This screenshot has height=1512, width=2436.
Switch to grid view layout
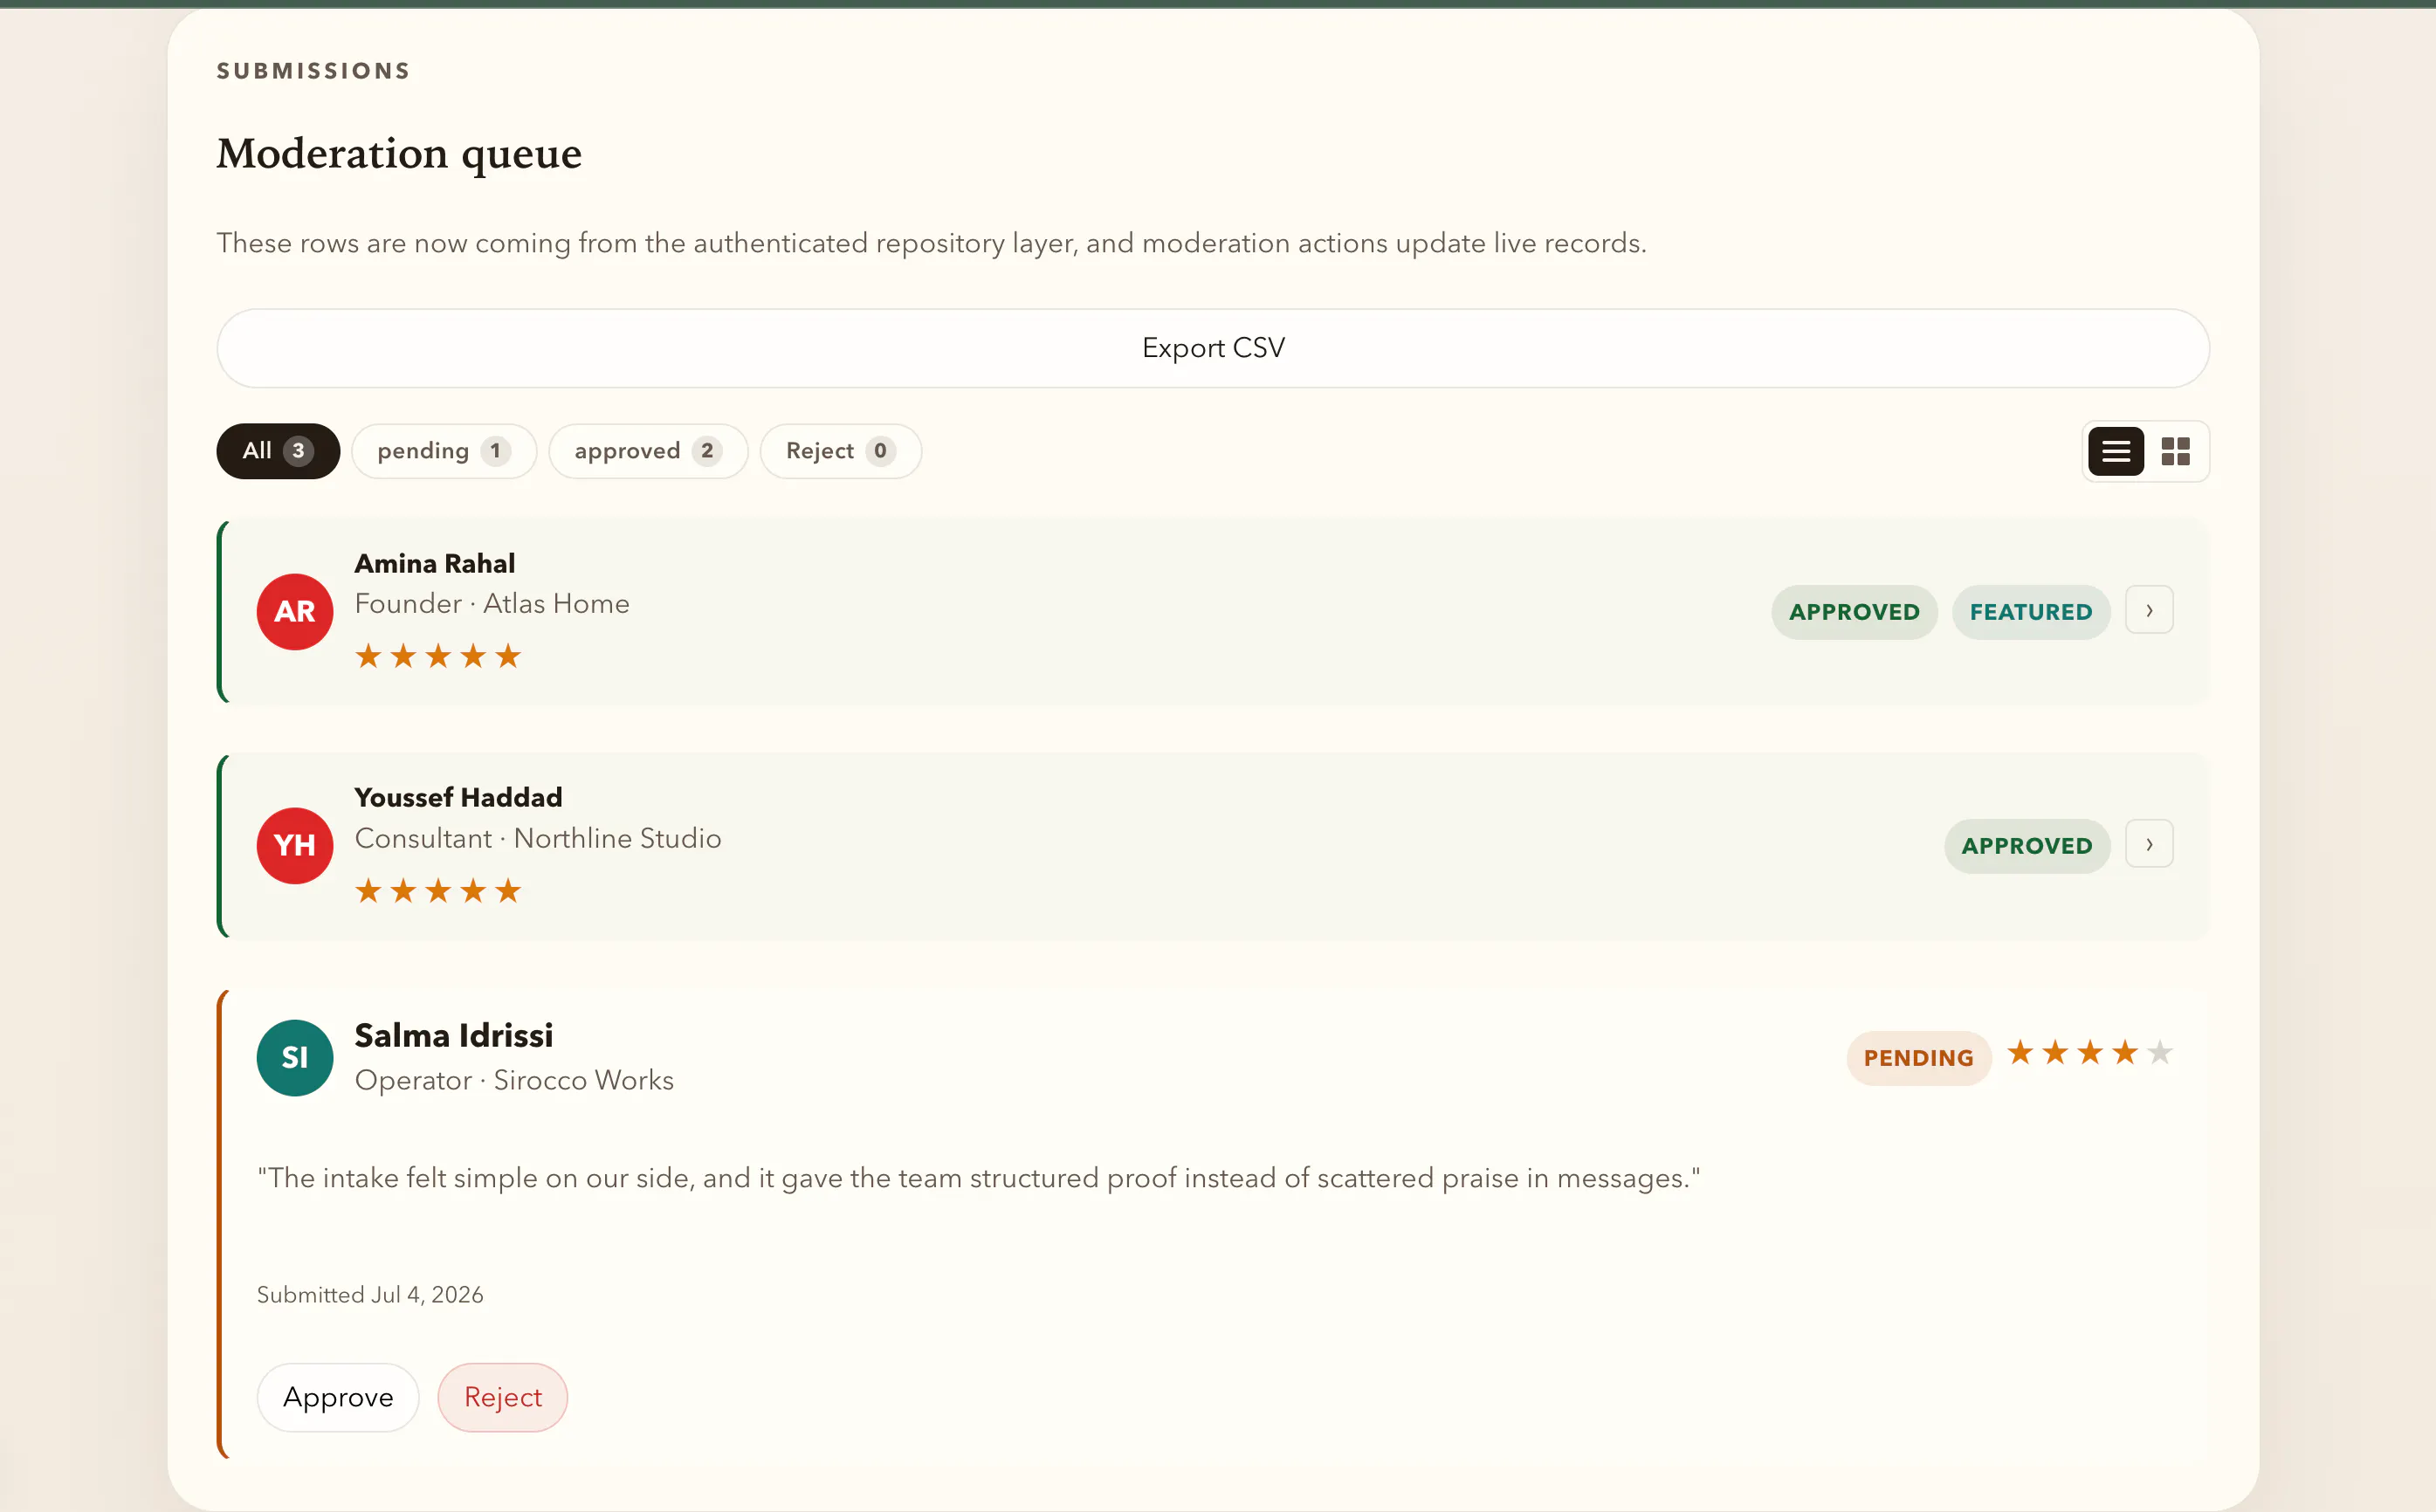click(x=2175, y=451)
